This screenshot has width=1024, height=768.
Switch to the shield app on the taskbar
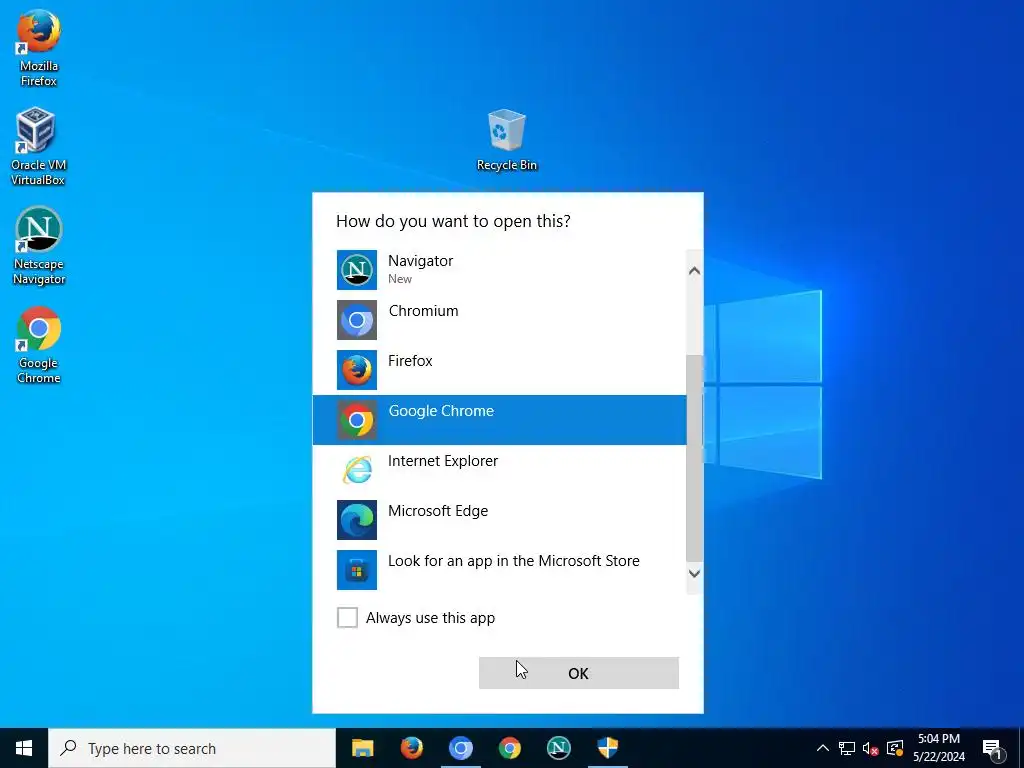pyautogui.click(x=607, y=748)
